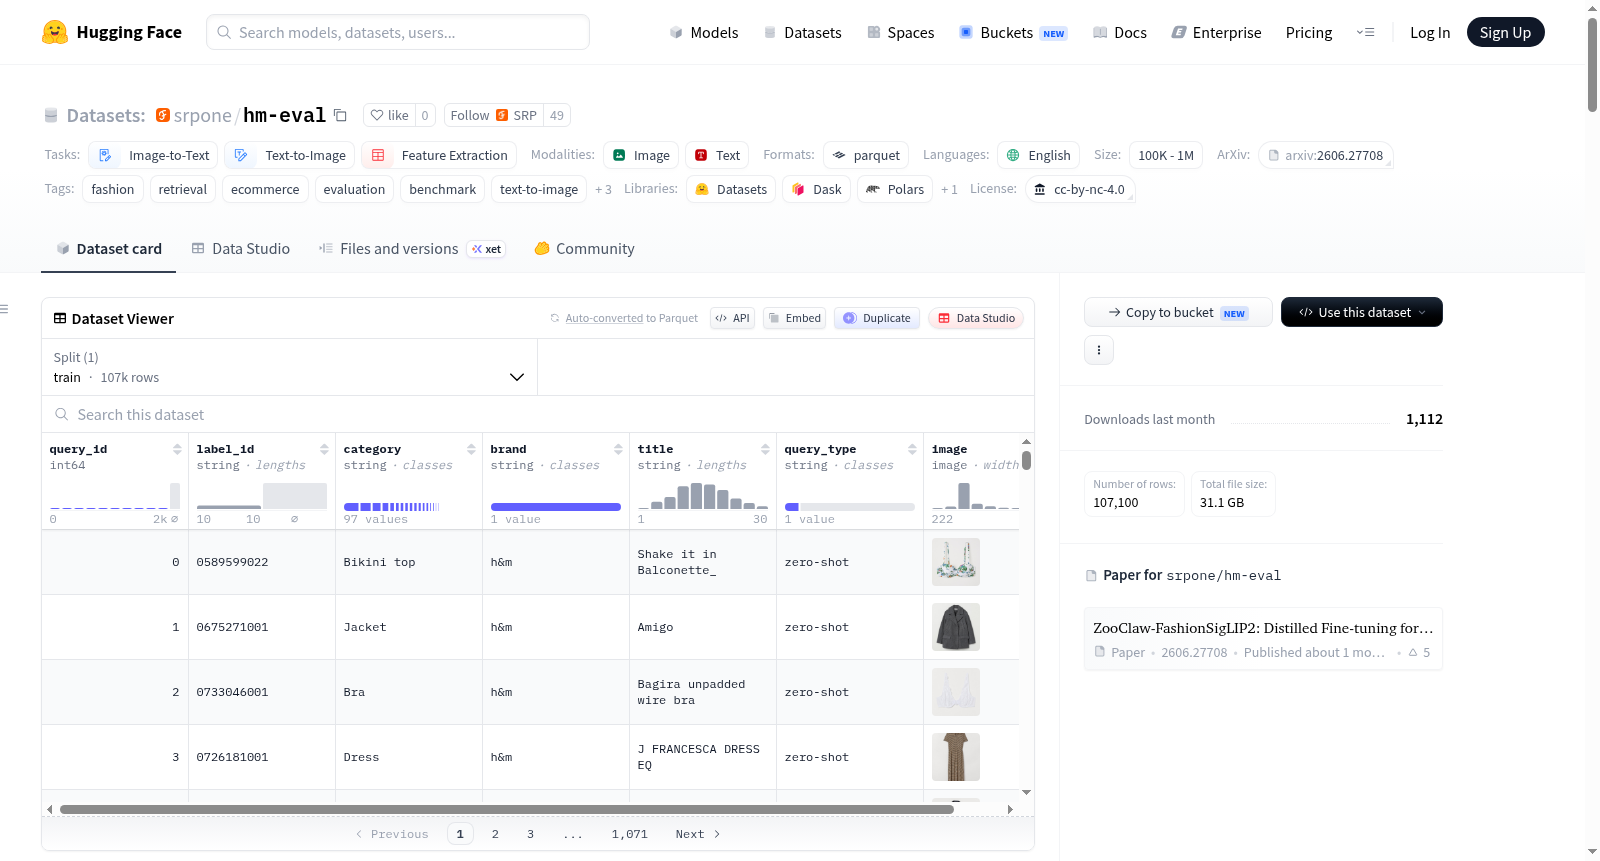Open the Use this dataset dropdown

[x=1362, y=312]
